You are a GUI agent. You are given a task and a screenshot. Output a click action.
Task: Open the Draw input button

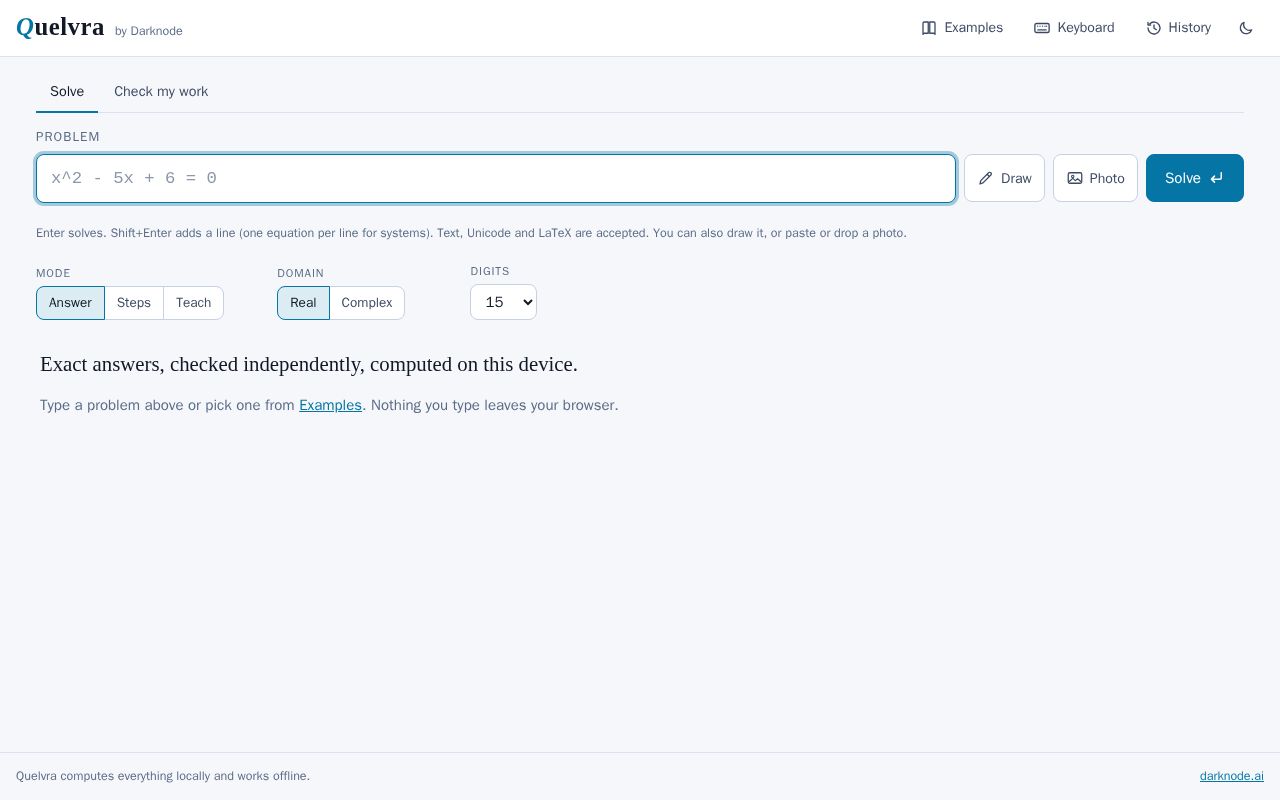1004,178
